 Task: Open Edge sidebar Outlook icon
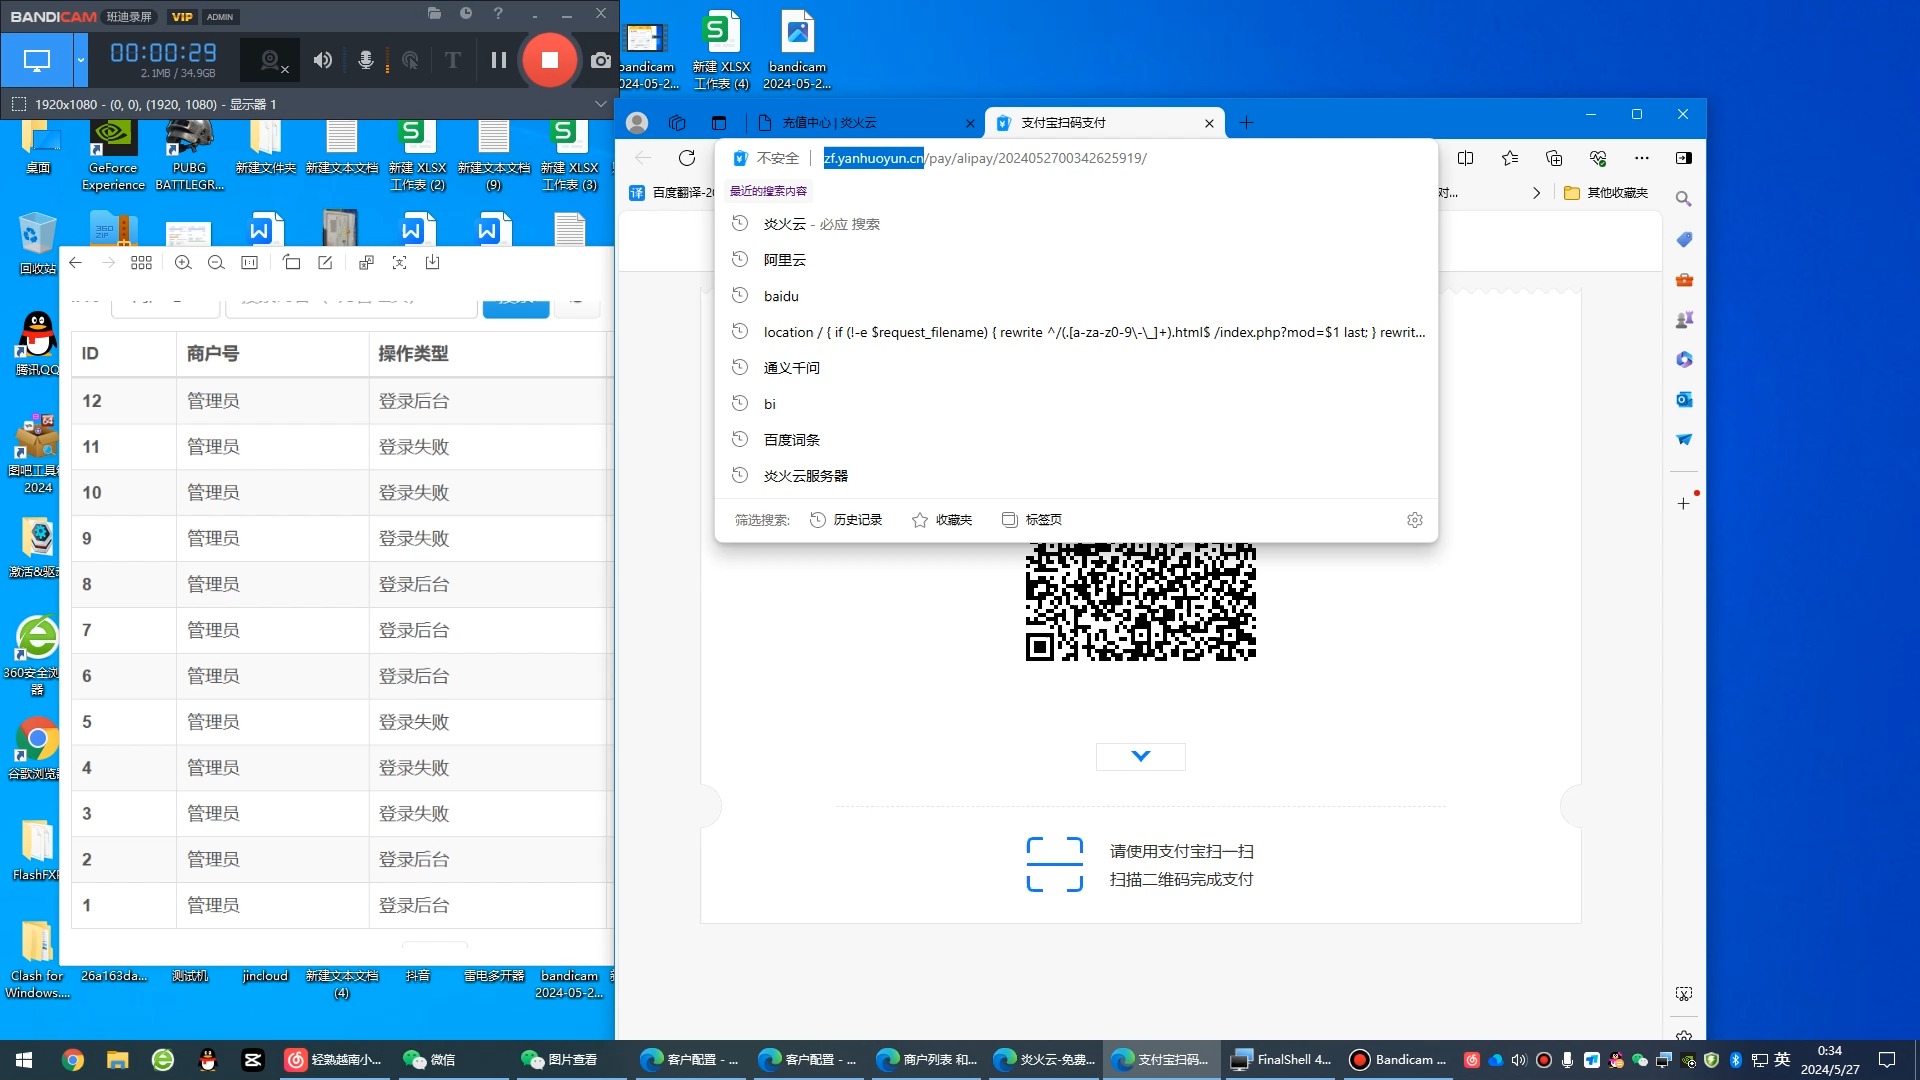click(x=1684, y=399)
